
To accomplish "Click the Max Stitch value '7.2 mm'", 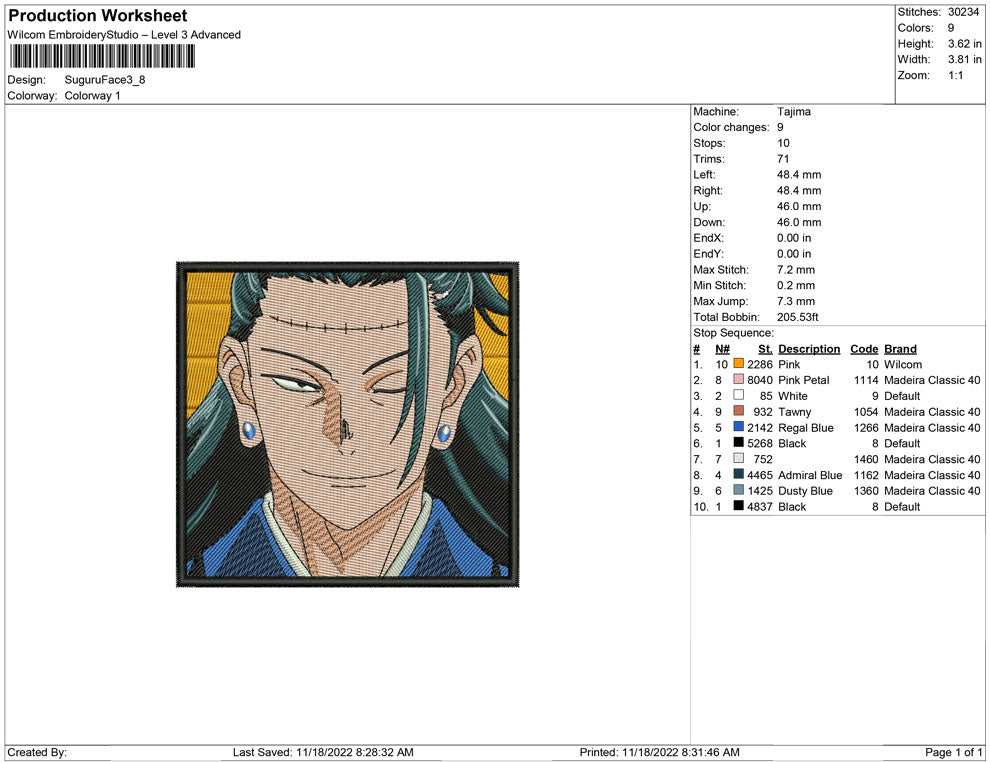I will 796,270.
